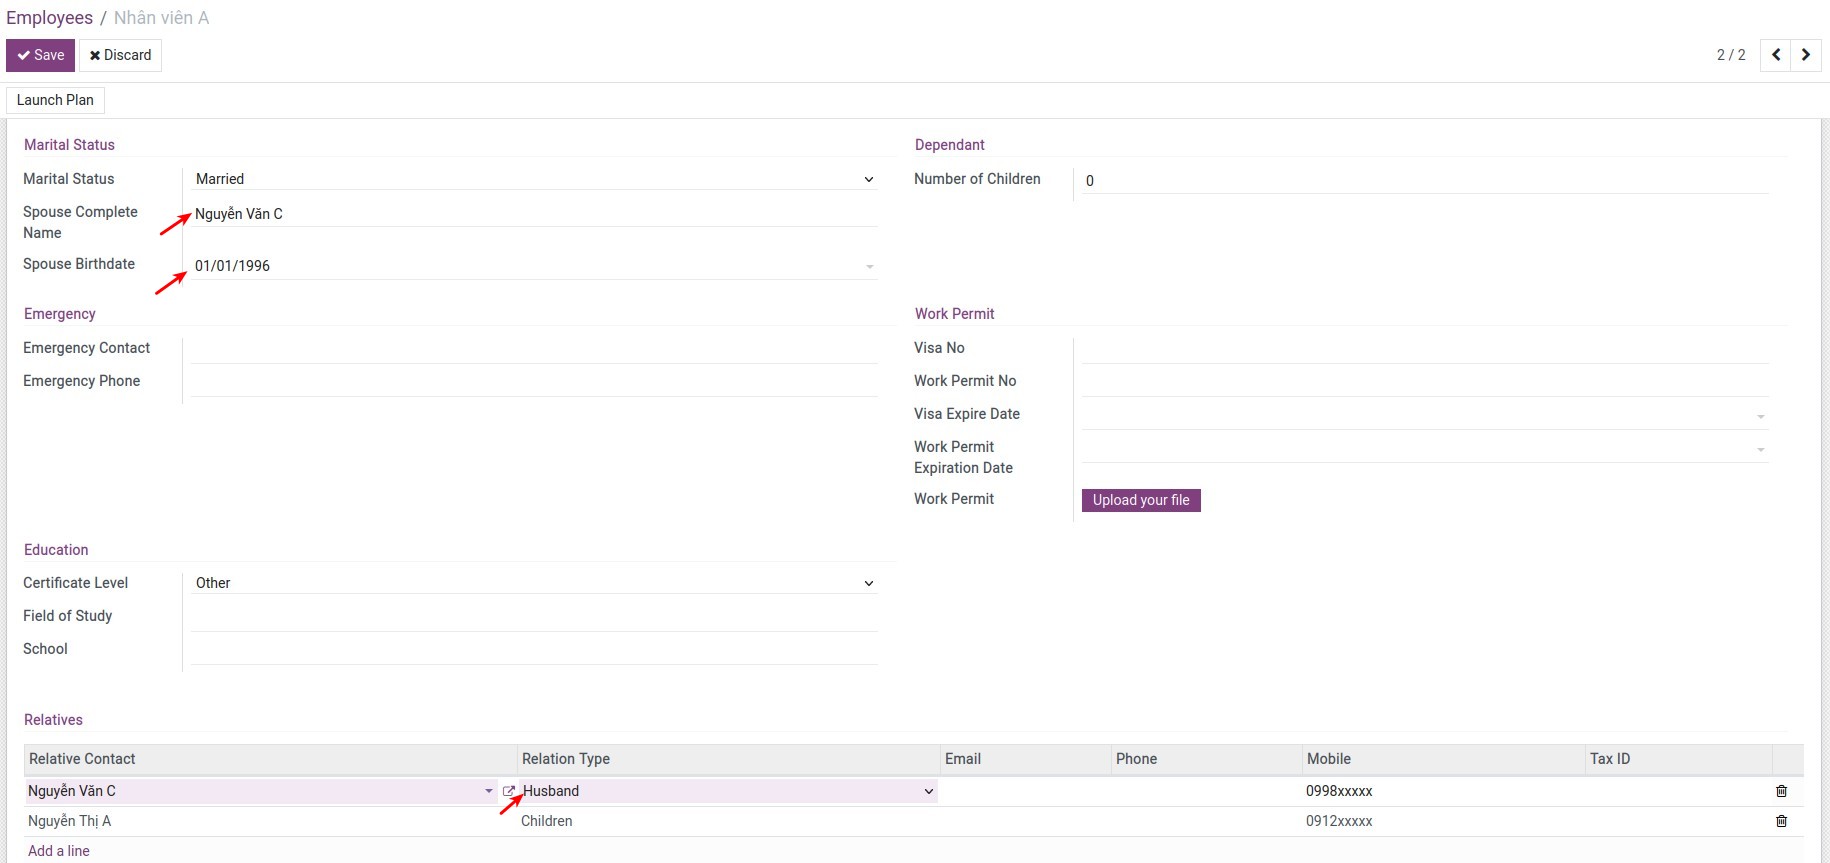
Task: Click the Emergency Contact field
Action: (534, 349)
